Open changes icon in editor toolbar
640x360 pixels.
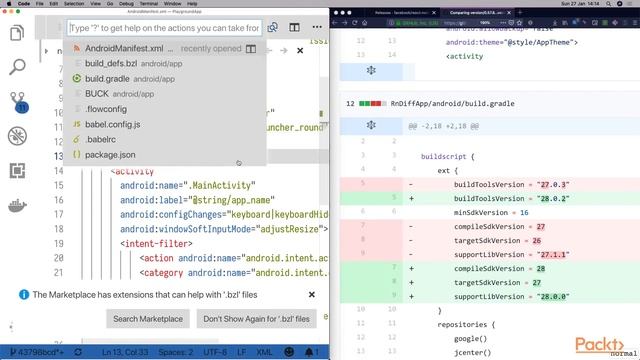pos(273,27)
